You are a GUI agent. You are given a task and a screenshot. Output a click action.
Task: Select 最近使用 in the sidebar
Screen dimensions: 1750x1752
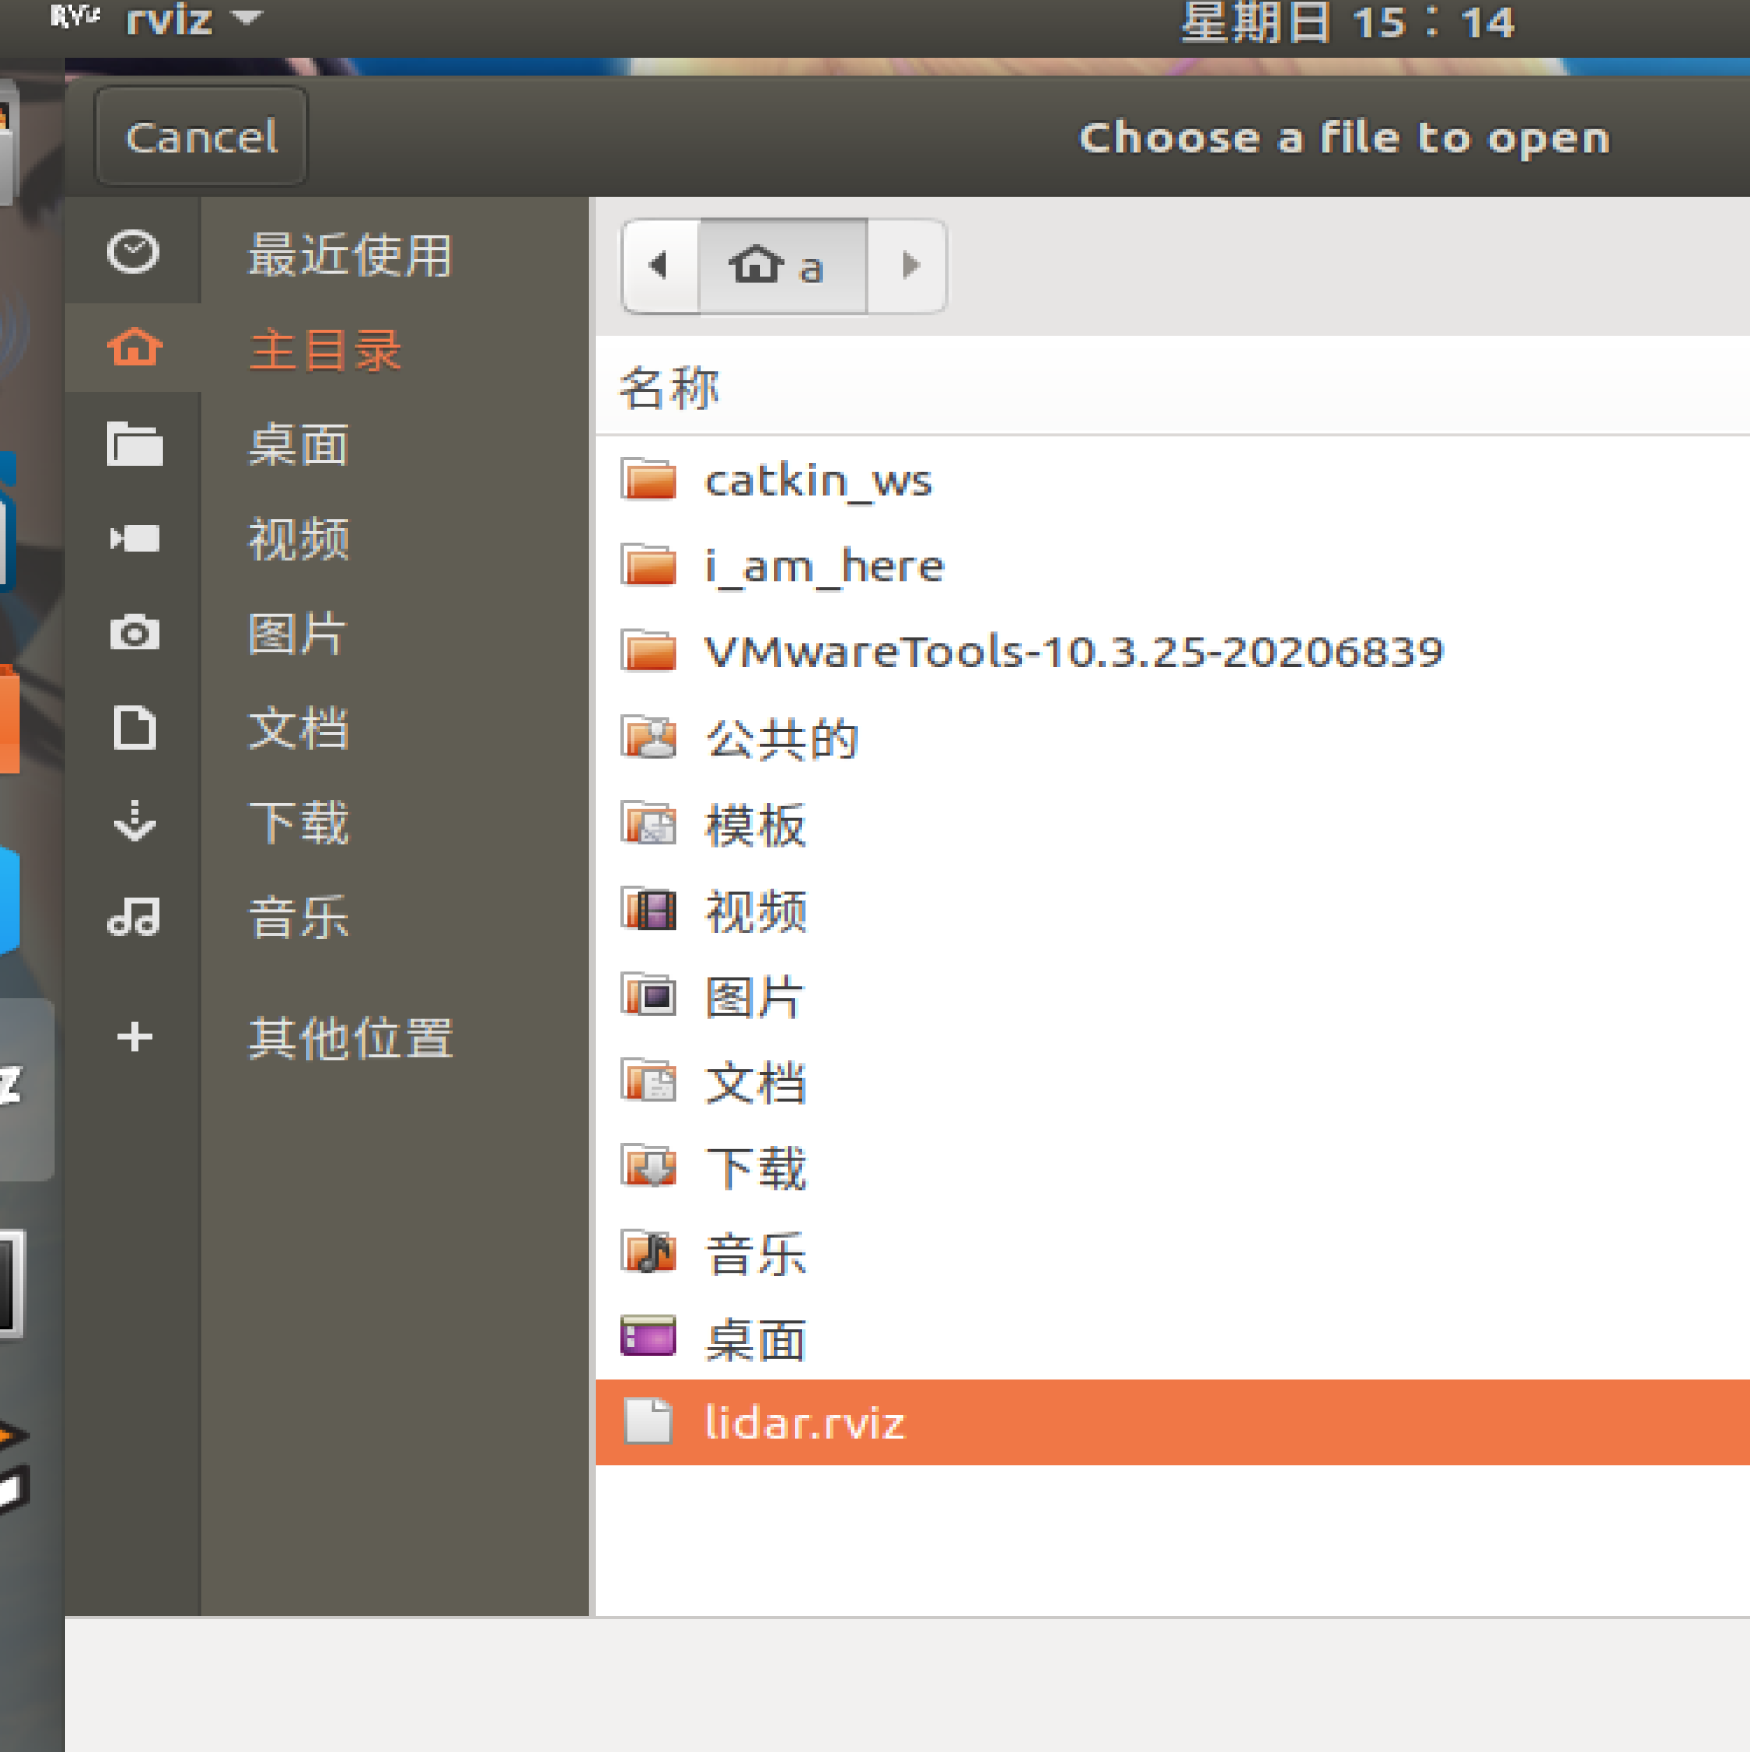(x=350, y=254)
